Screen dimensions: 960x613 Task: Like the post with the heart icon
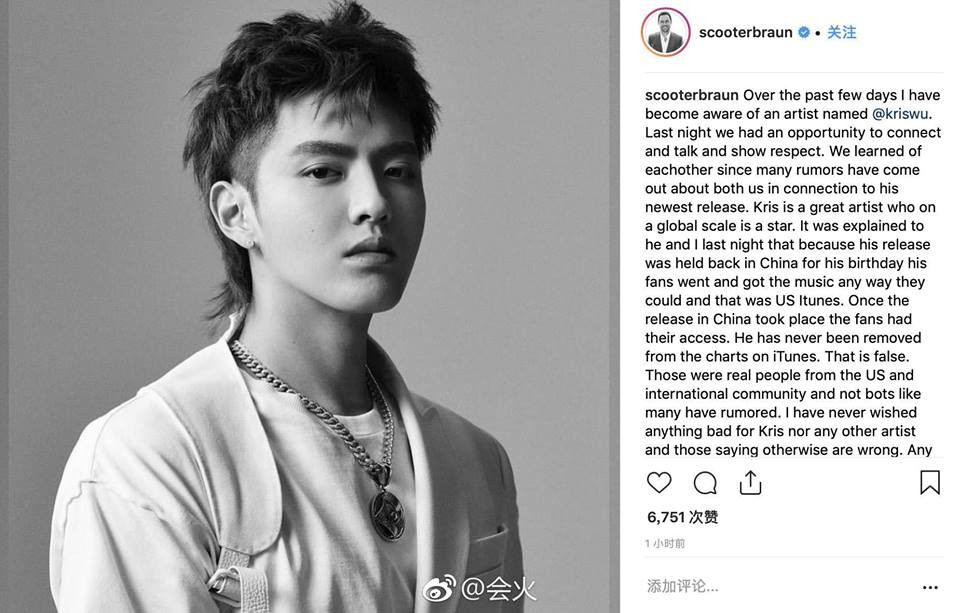[x=659, y=483]
